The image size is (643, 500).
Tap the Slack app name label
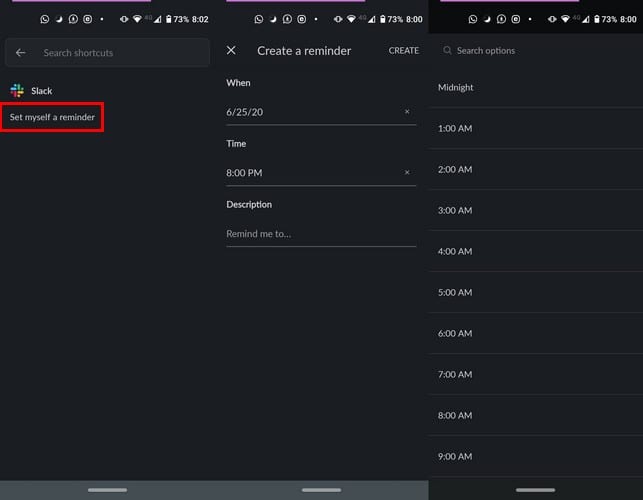click(41, 91)
